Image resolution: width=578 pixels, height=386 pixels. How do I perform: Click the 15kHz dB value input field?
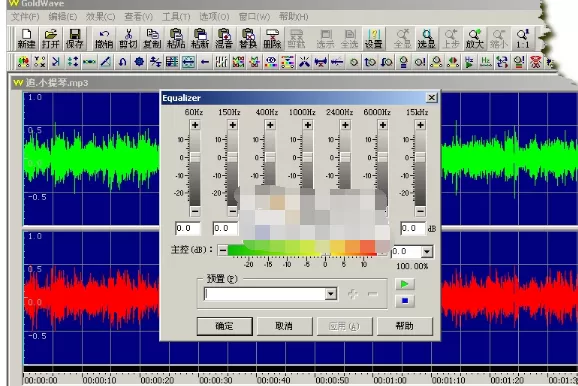413,229
